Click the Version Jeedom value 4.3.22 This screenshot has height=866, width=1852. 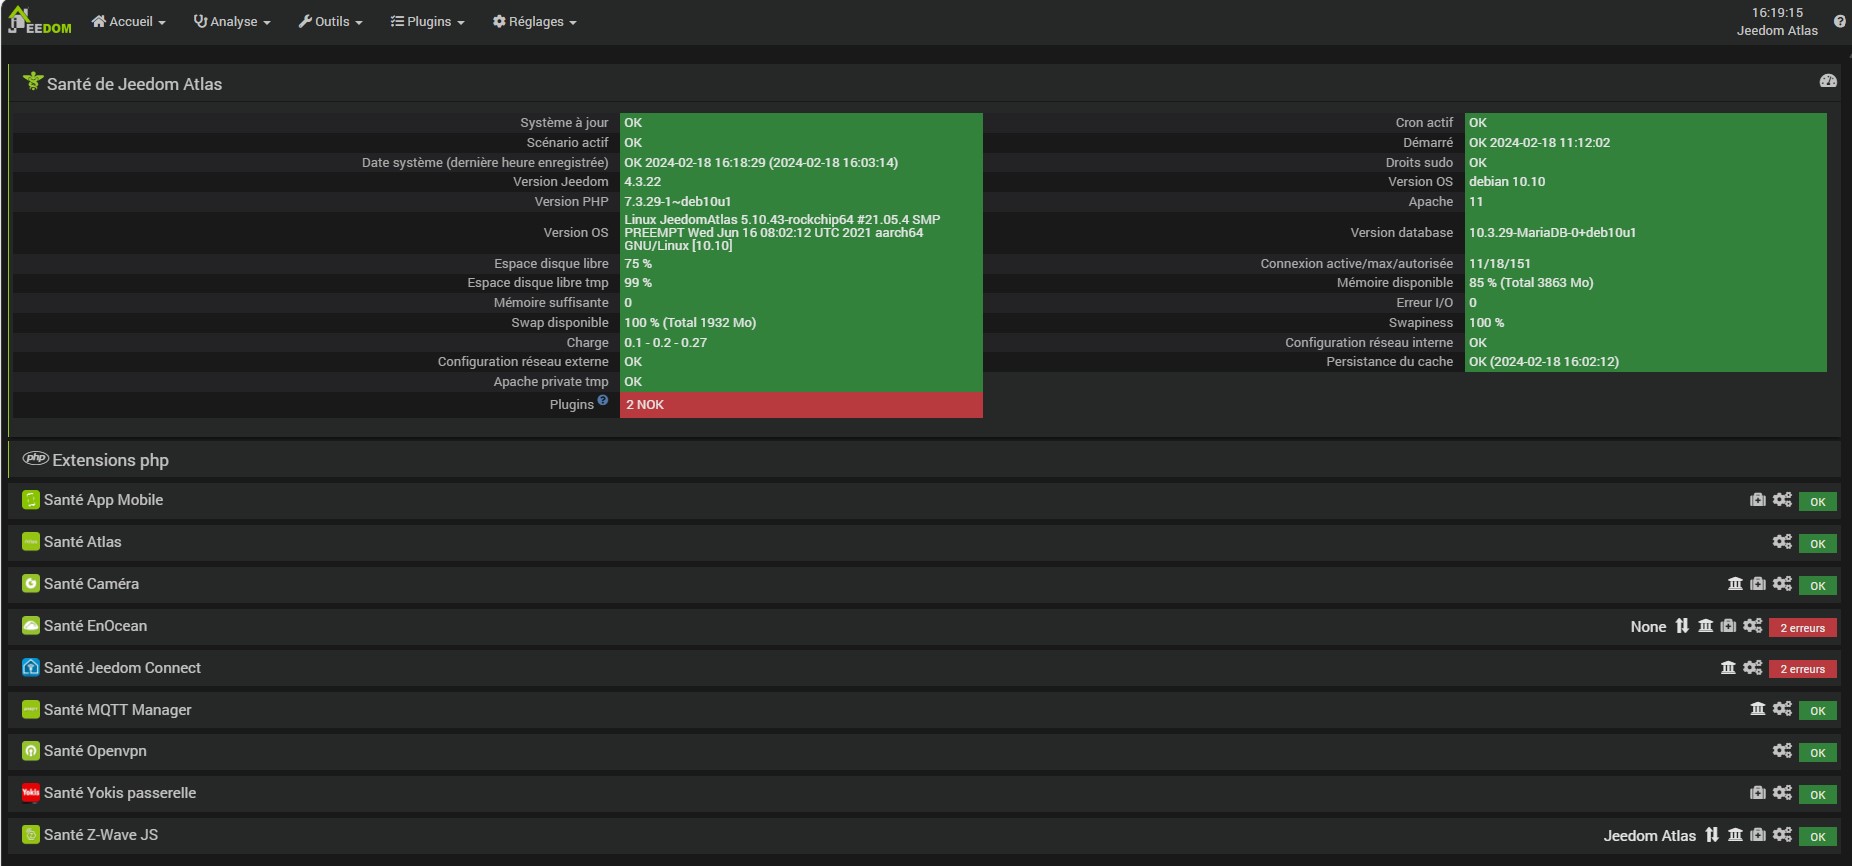(x=643, y=182)
